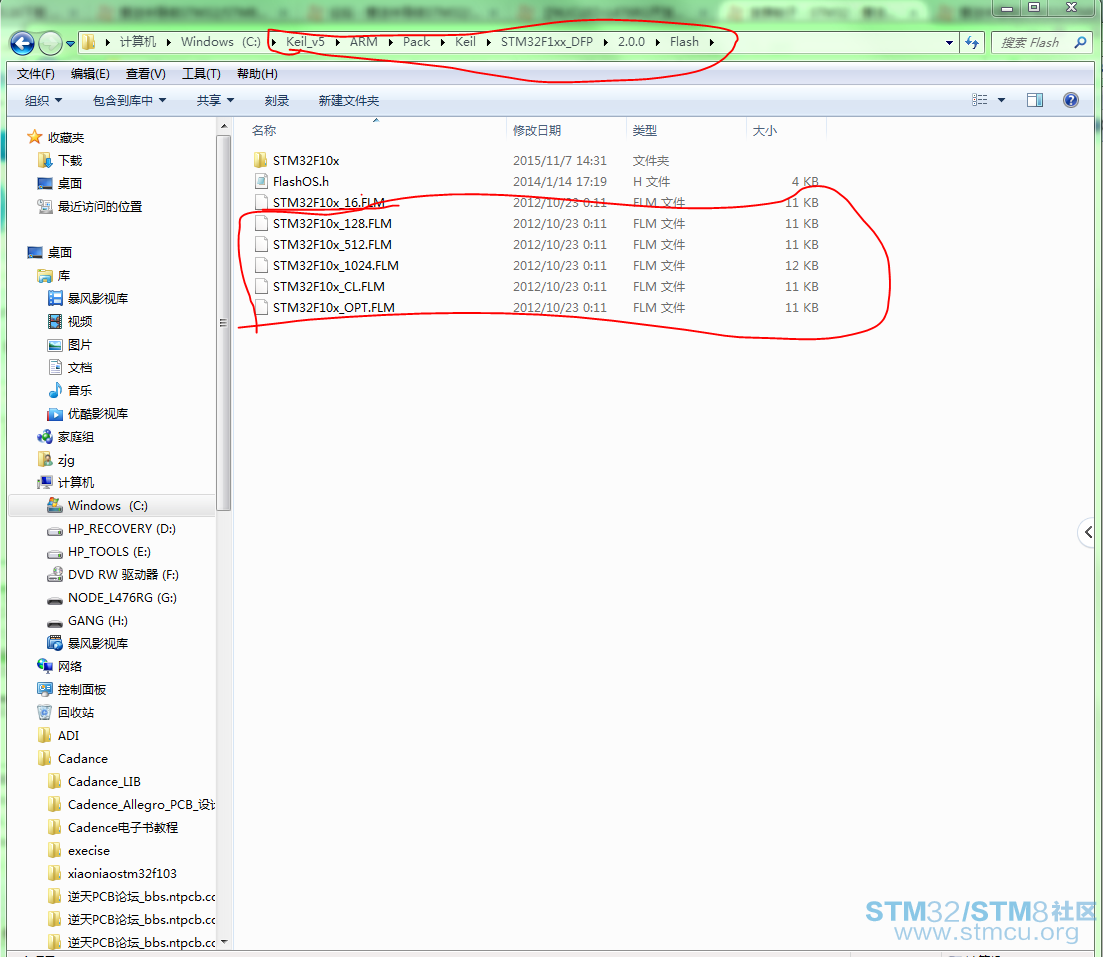Open the 工具(T) menu
This screenshot has height=957, width=1103.
(201, 74)
